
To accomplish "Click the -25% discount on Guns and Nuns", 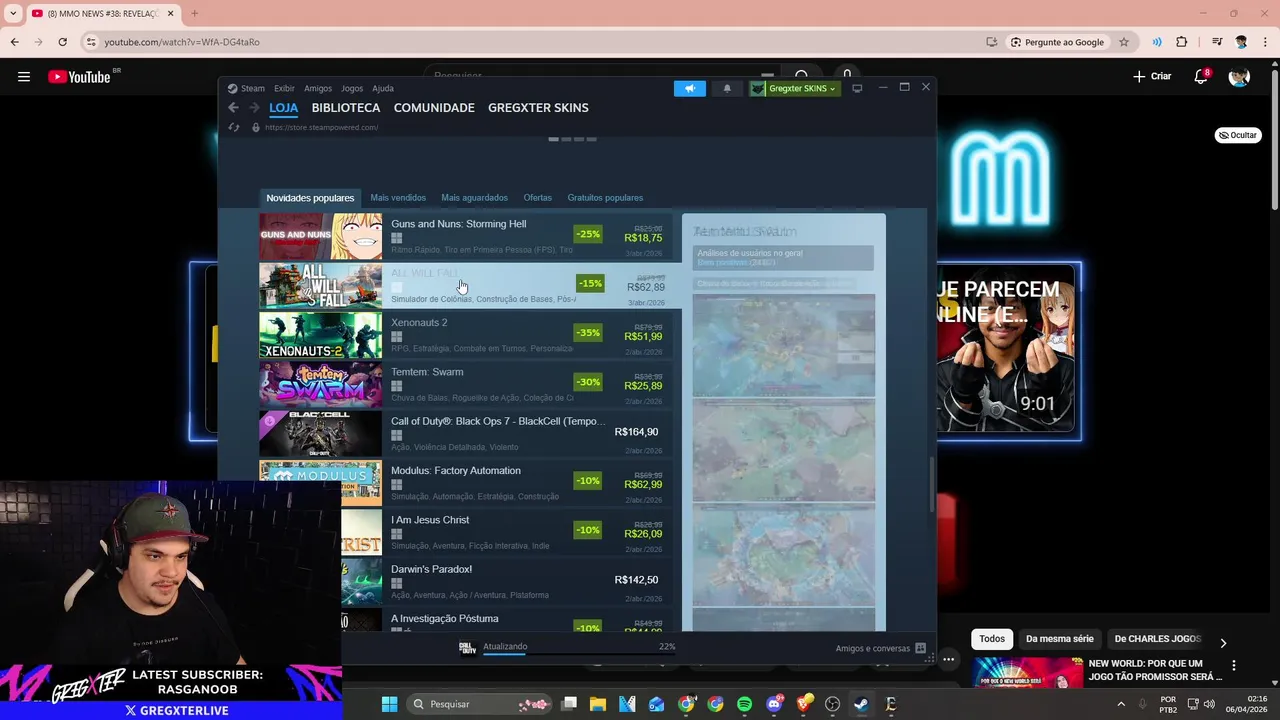I will click(x=588, y=234).
